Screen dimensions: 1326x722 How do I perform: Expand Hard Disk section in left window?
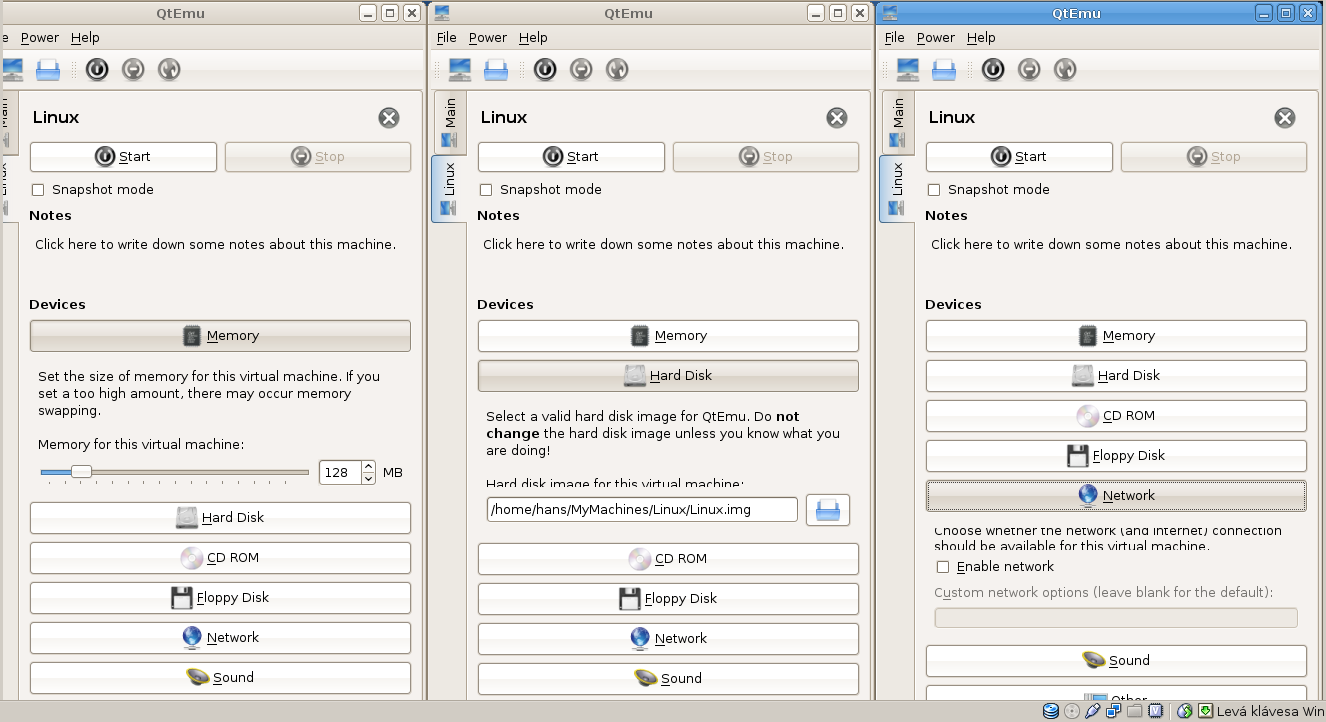coord(220,518)
